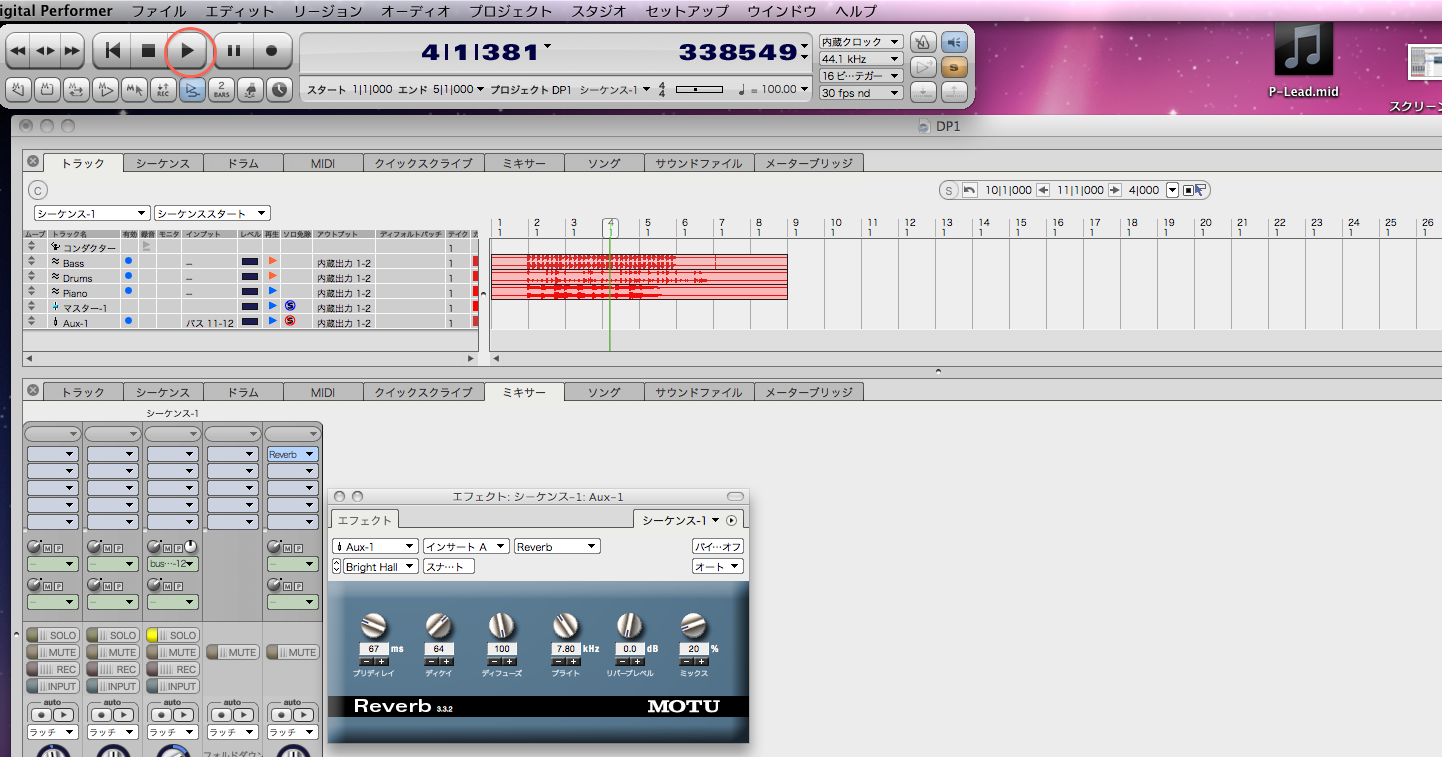This screenshot has height=757, width=1442.
Task: Toggle the Bass track's blue enable dot
Action: click(x=128, y=262)
